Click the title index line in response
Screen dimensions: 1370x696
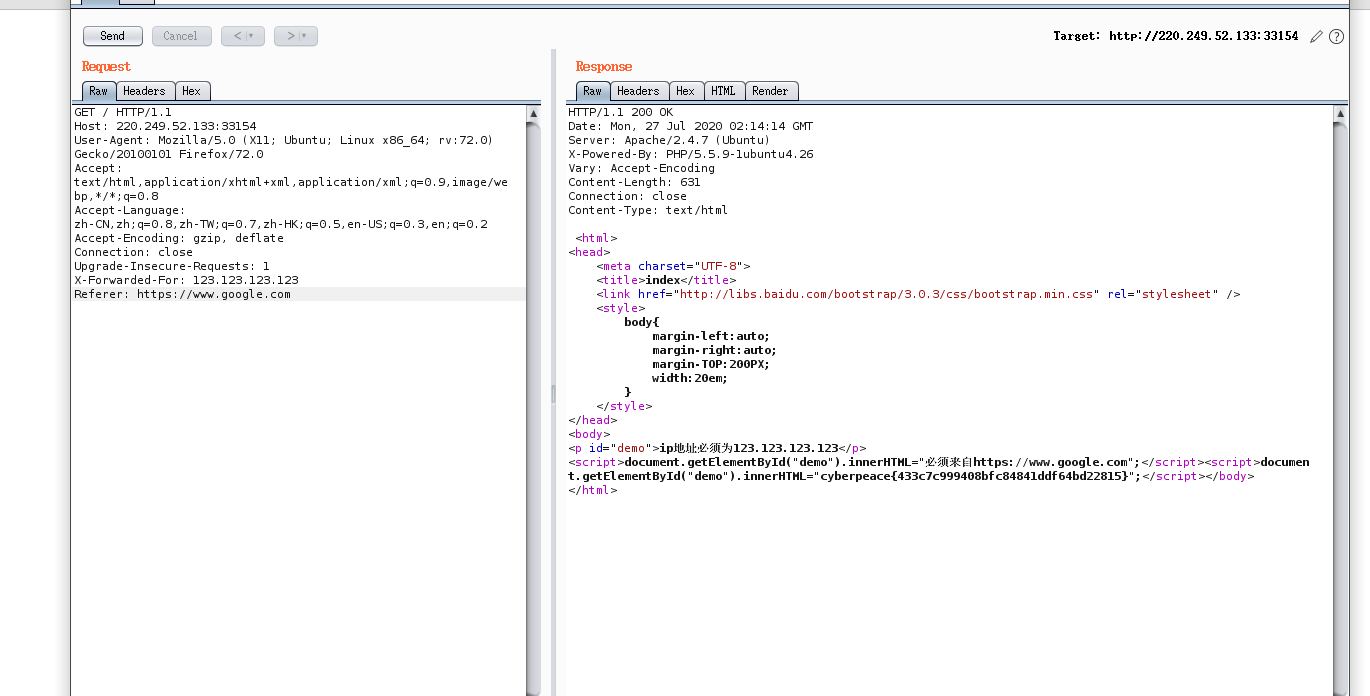[x=665, y=280]
